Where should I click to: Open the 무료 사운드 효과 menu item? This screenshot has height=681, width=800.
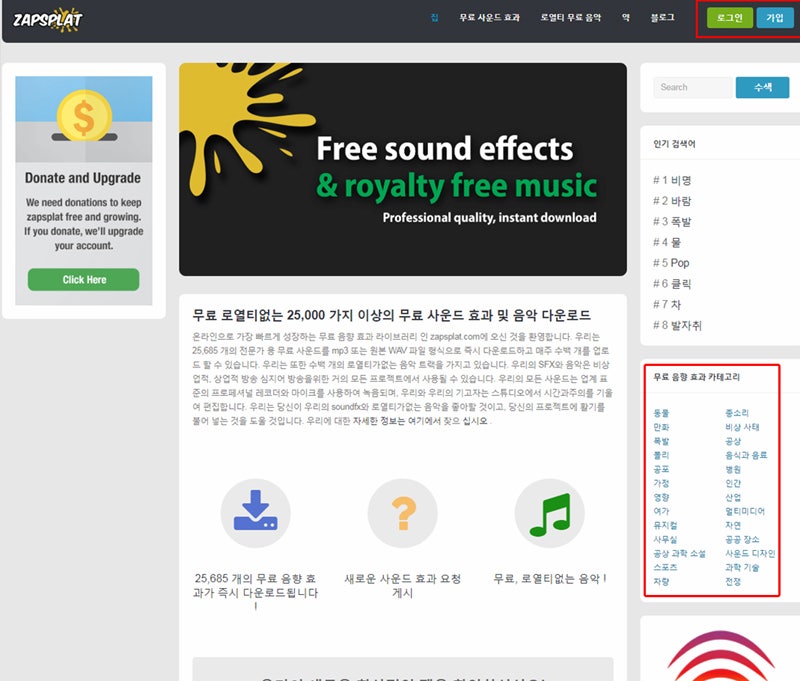click(489, 18)
